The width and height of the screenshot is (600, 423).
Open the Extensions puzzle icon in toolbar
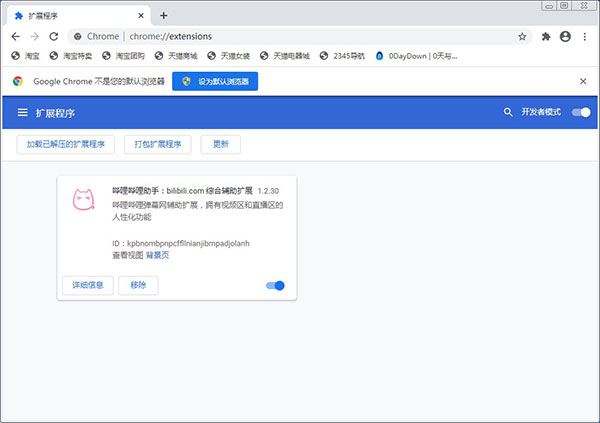[x=546, y=36]
